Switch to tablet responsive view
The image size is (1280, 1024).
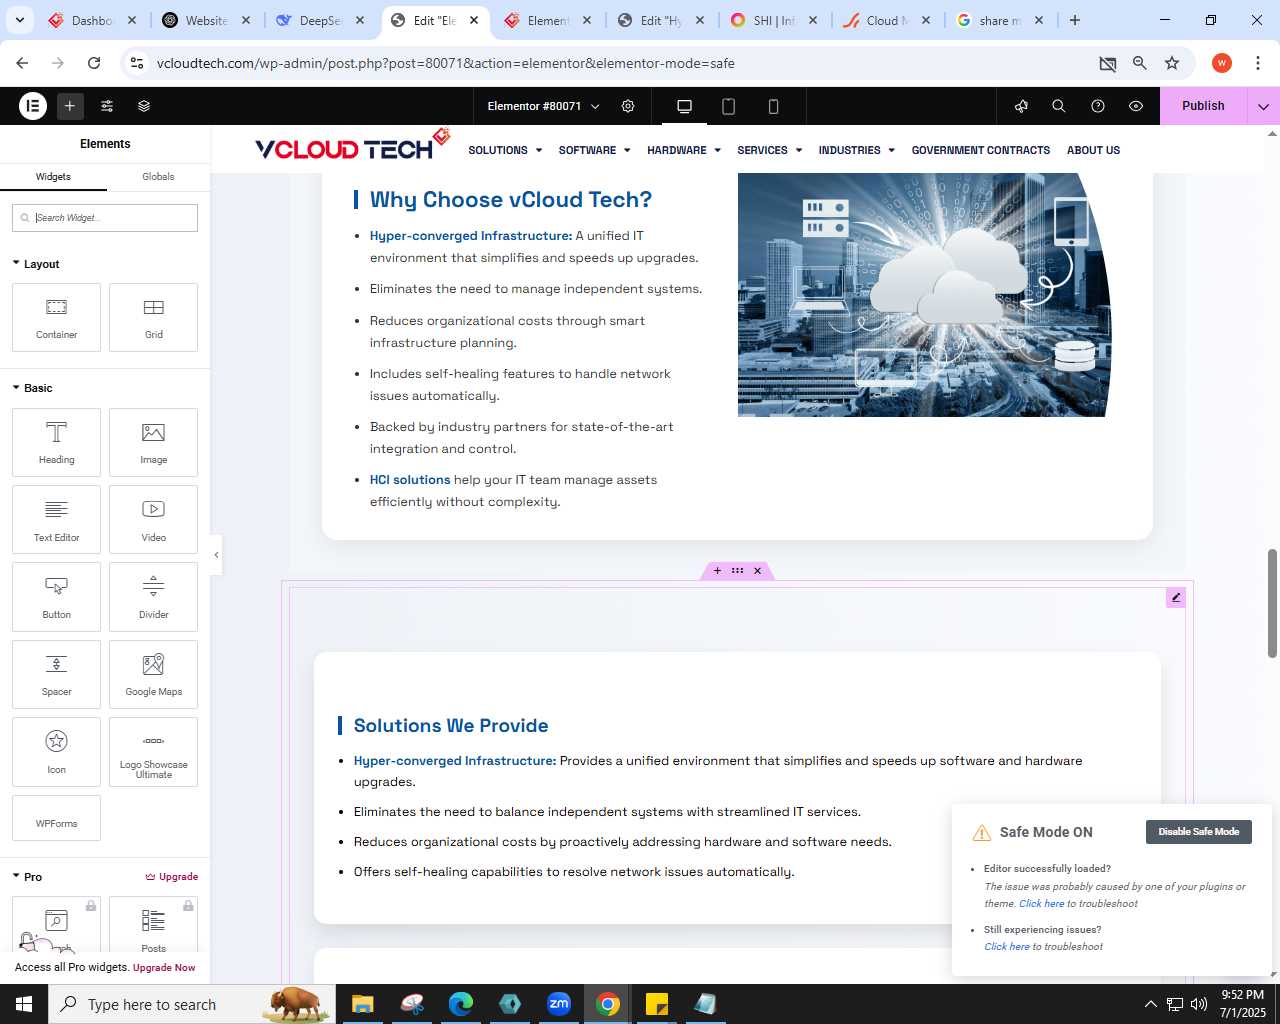(x=728, y=106)
